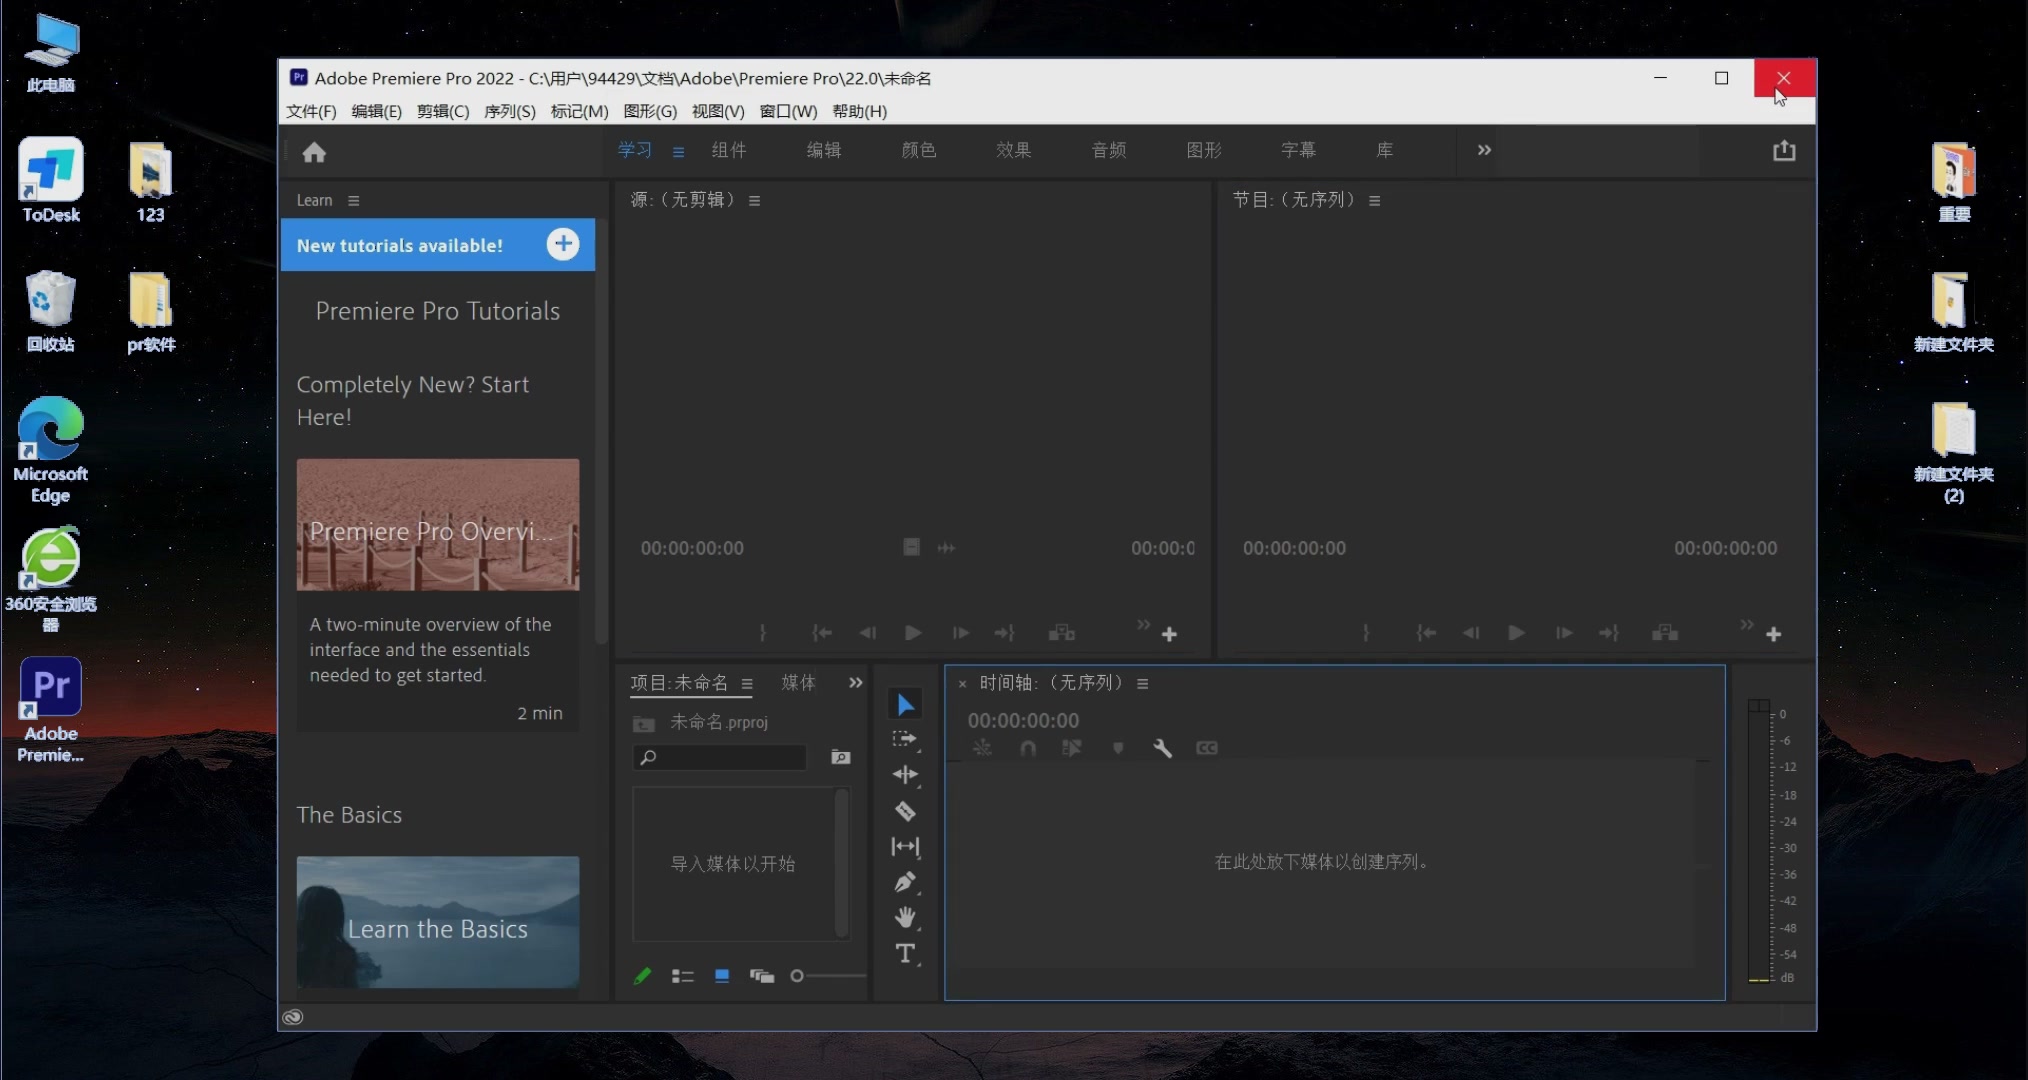This screenshot has height=1080, width=2028.
Task: Go to the Home screen icon
Action: click(314, 152)
